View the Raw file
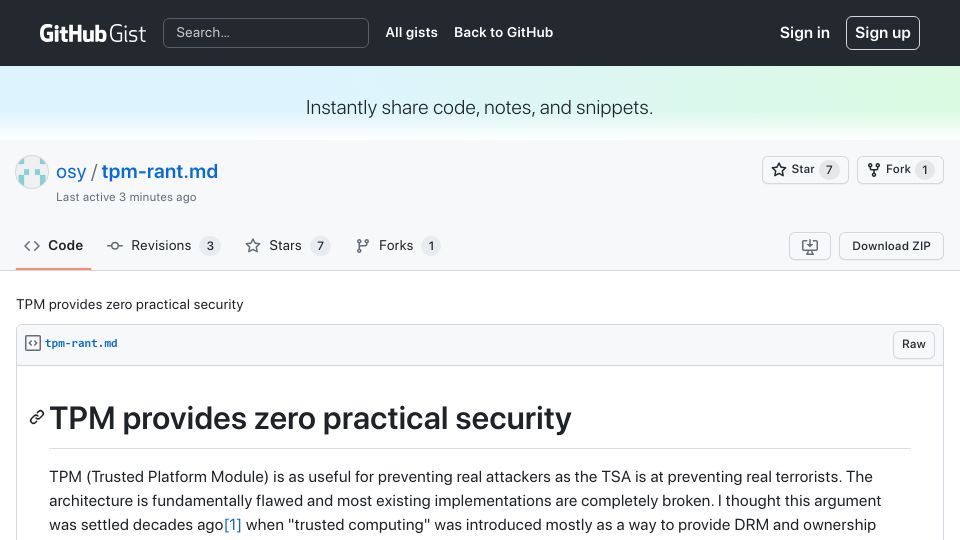Screen dimensions: 960x540 point(913,344)
